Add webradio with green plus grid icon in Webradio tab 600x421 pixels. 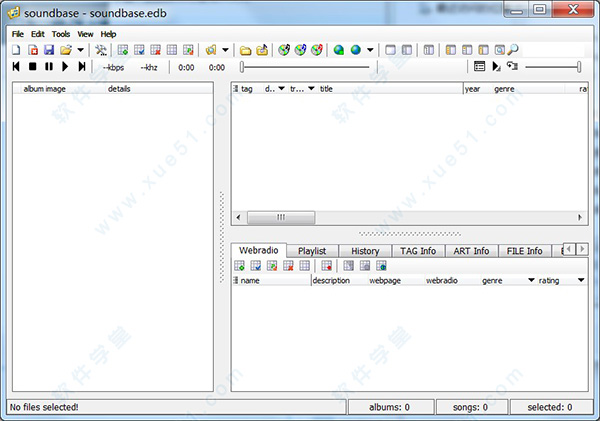(x=240, y=266)
